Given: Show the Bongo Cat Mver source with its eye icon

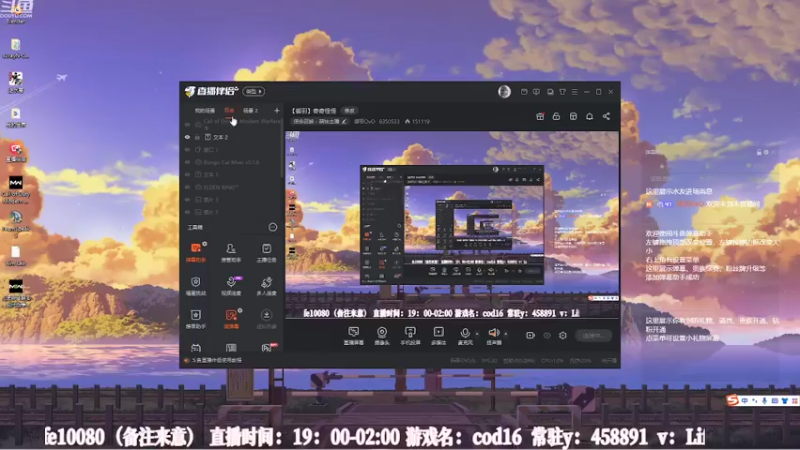Looking at the screenshot, I should (x=187, y=162).
